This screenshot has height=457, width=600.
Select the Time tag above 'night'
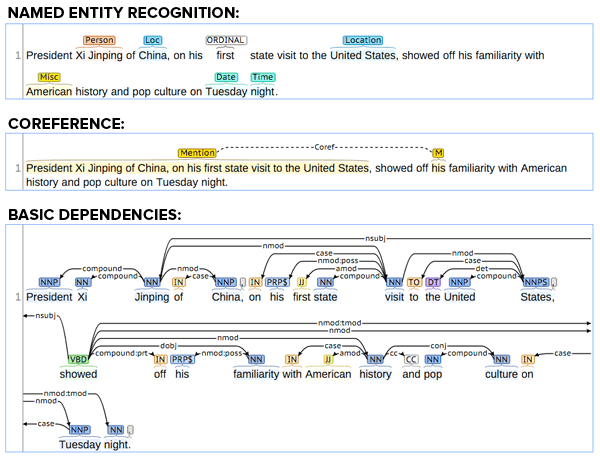263,77
